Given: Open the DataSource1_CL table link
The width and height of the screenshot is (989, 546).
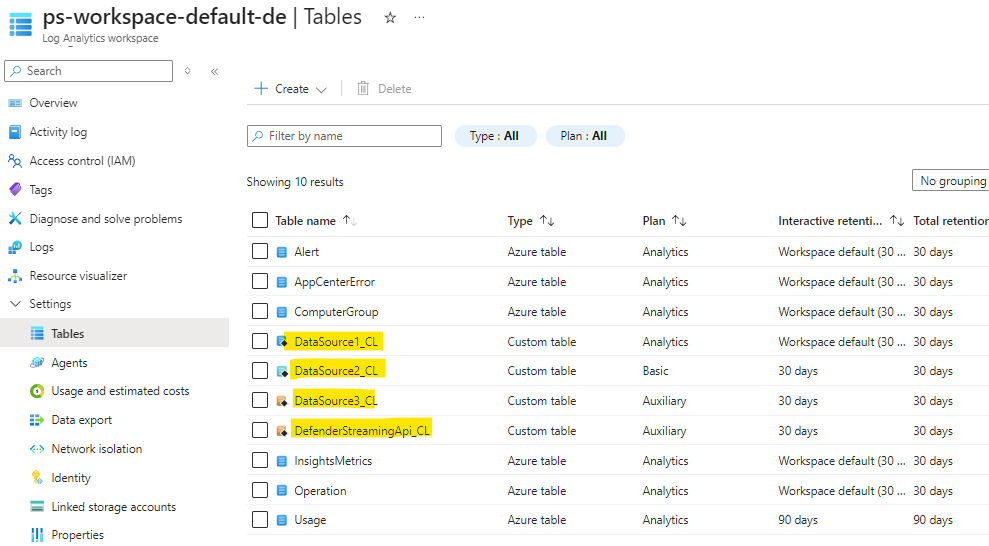Looking at the screenshot, I should pyautogui.click(x=336, y=342).
